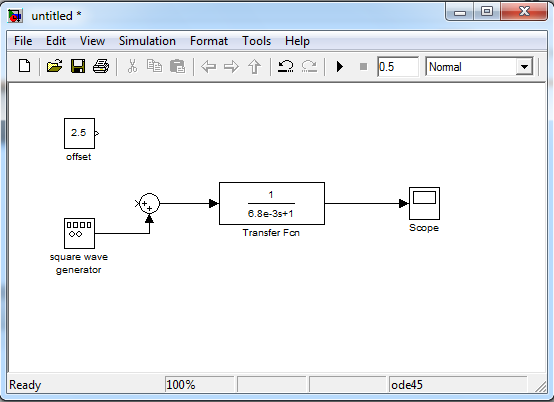Click the simulation stop time field 0.5
The width and height of the screenshot is (554, 402).
[x=398, y=66]
